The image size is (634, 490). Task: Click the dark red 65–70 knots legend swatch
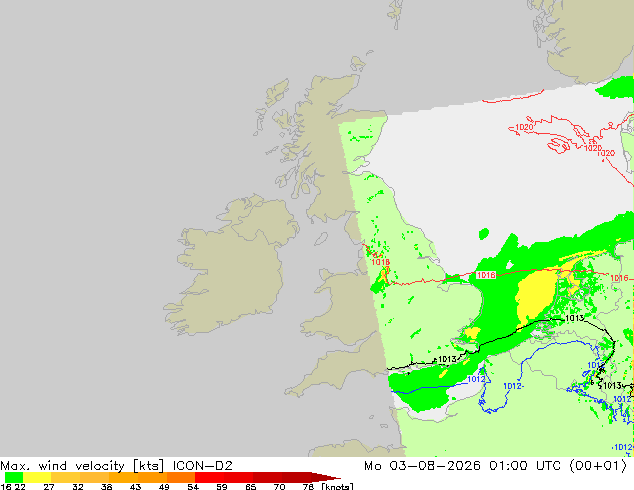tap(267, 477)
